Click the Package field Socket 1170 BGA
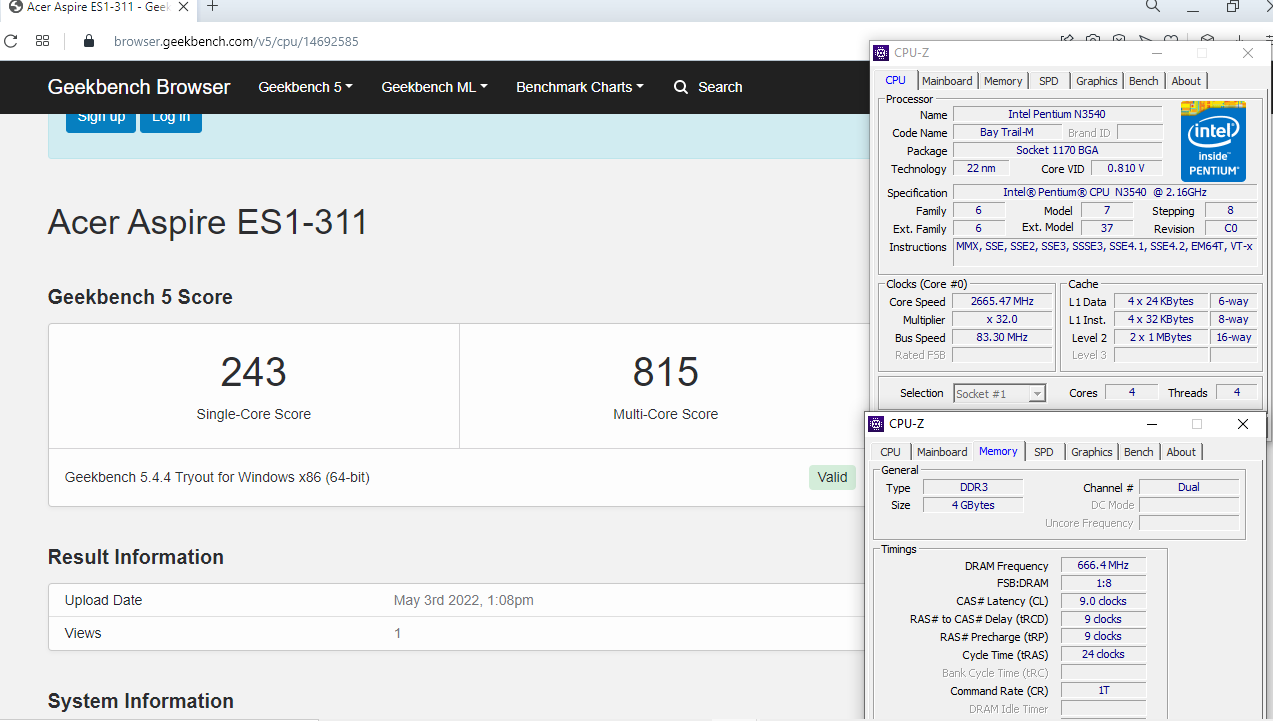Viewport: 1273px width, 721px height. [1057, 151]
